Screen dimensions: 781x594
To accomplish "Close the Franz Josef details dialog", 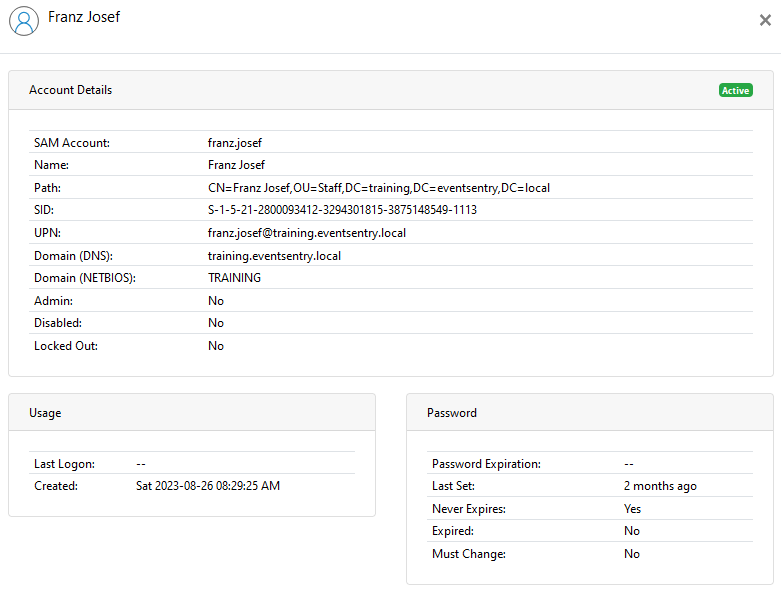I will pos(765,20).
